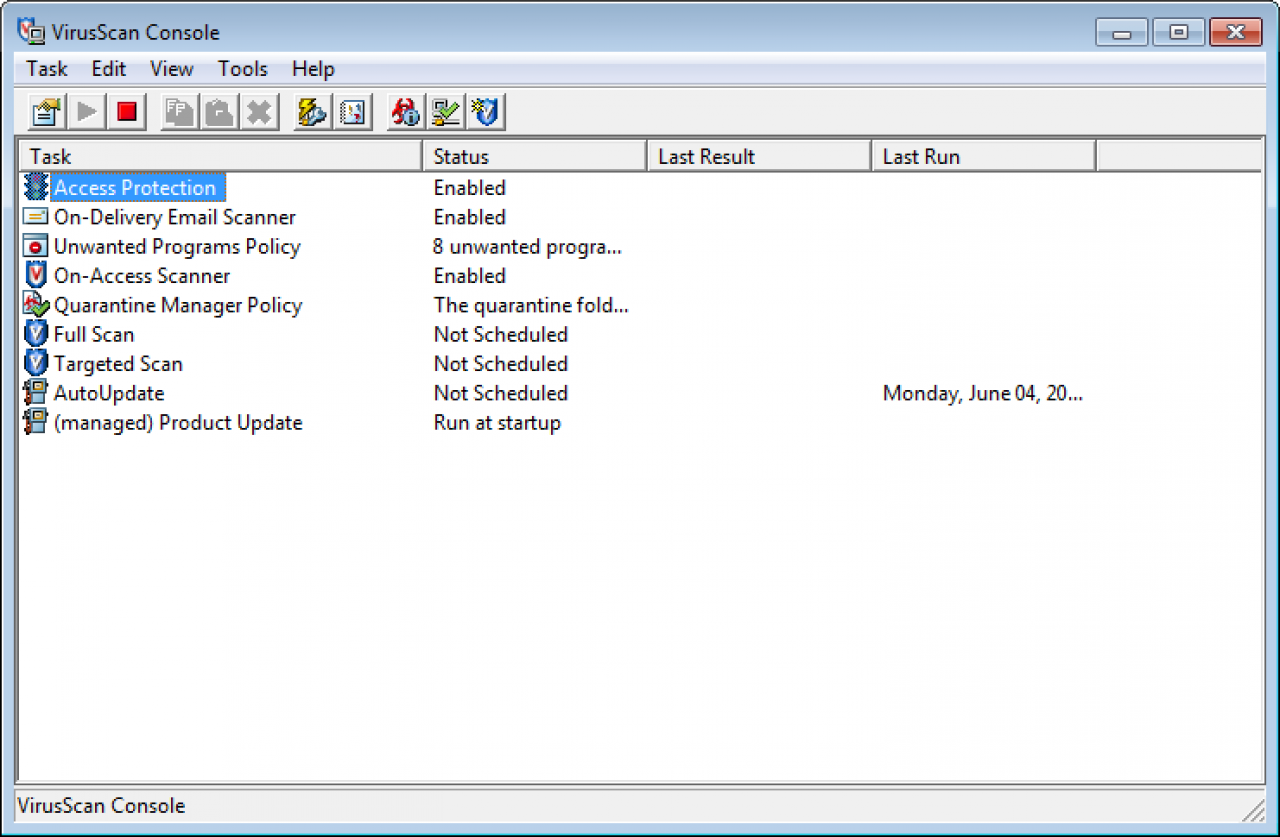Click the Delete X toolbar icon

coord(260,112)
